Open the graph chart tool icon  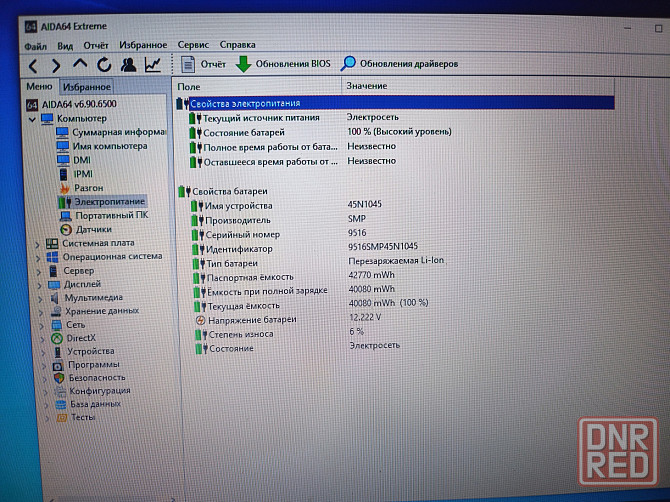click(x=153, y=65)
